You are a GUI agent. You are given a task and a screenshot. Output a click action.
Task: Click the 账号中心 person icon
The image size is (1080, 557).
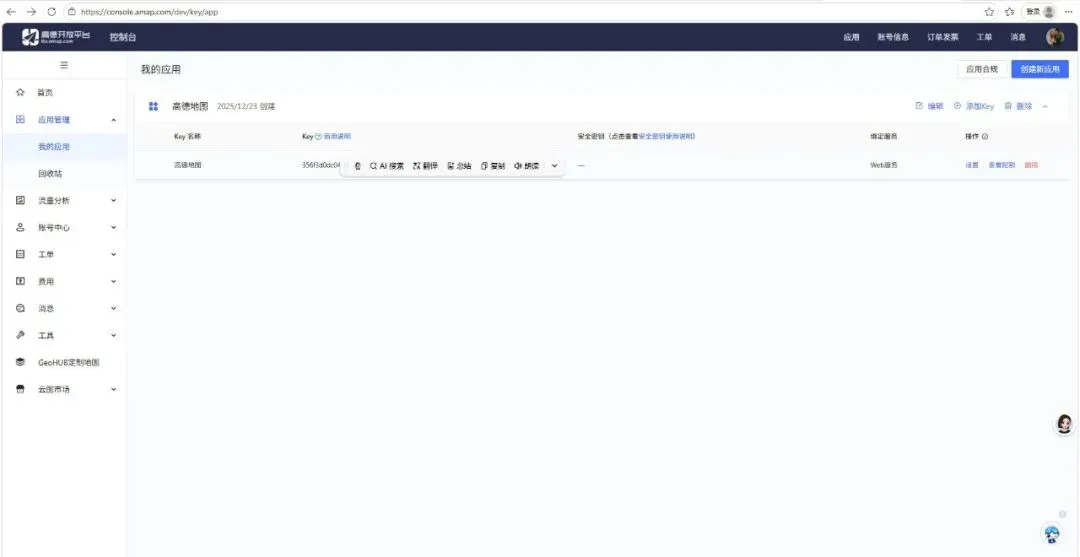(20, 227)
